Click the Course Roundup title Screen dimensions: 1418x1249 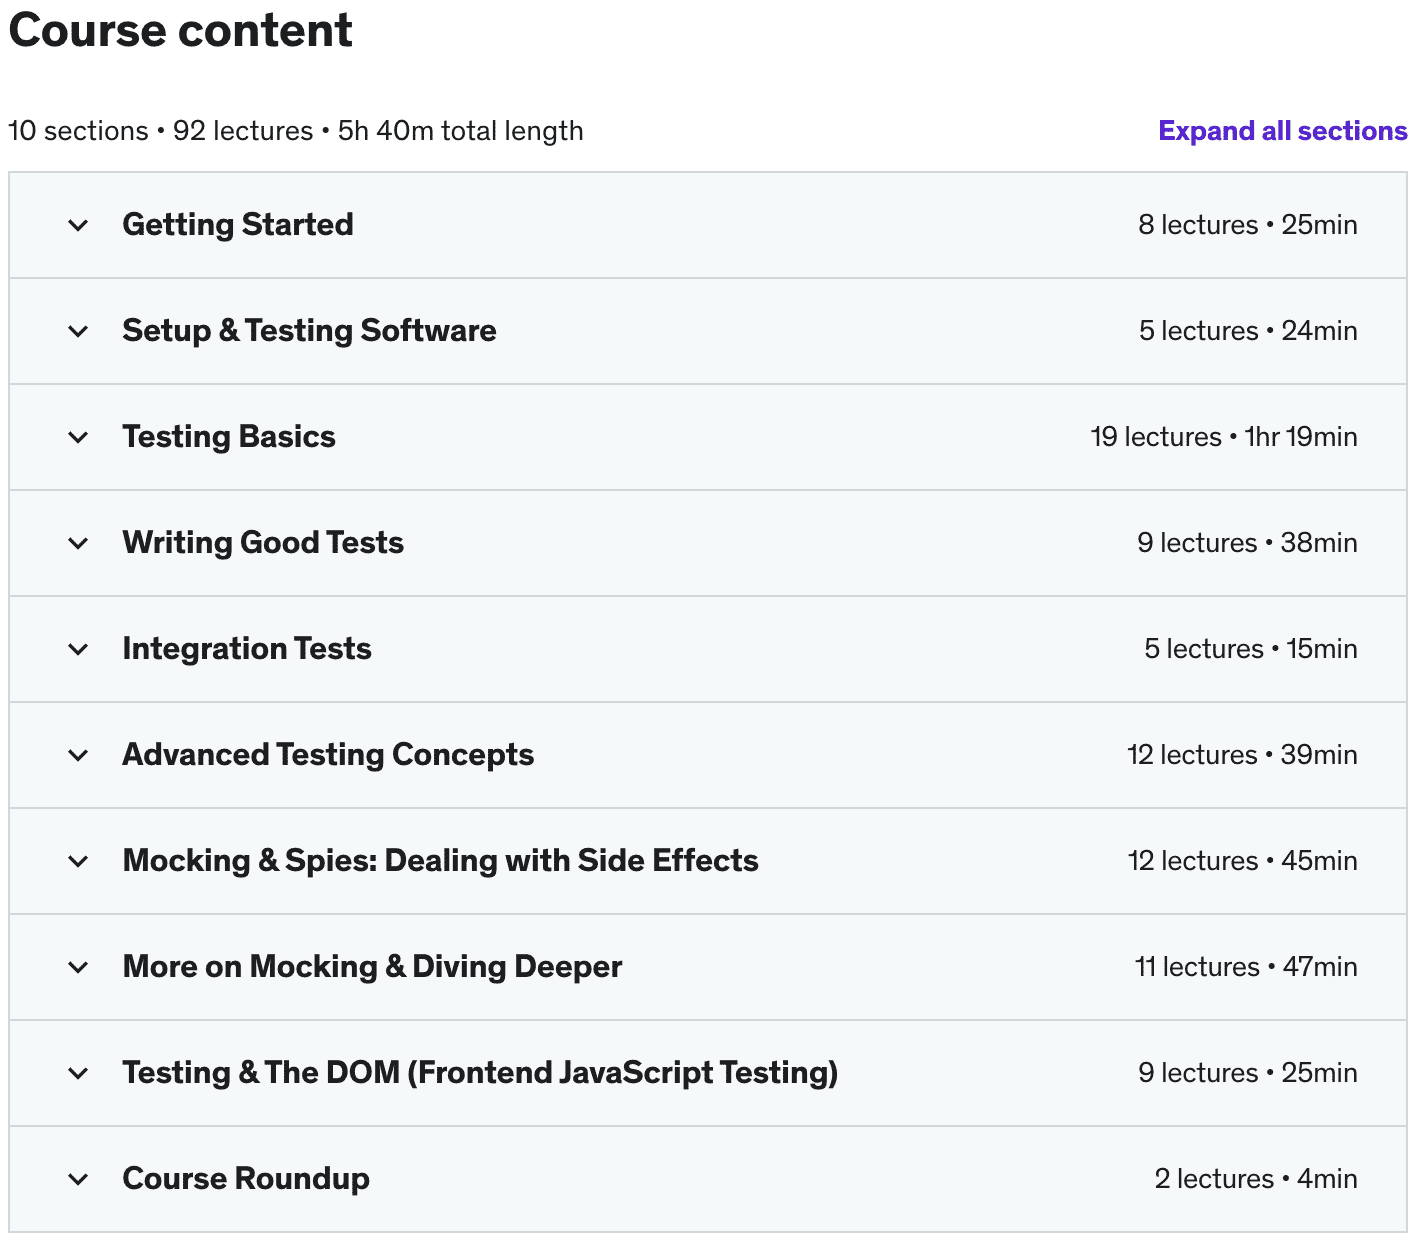pyautogui.click(x=246, y=1179)
